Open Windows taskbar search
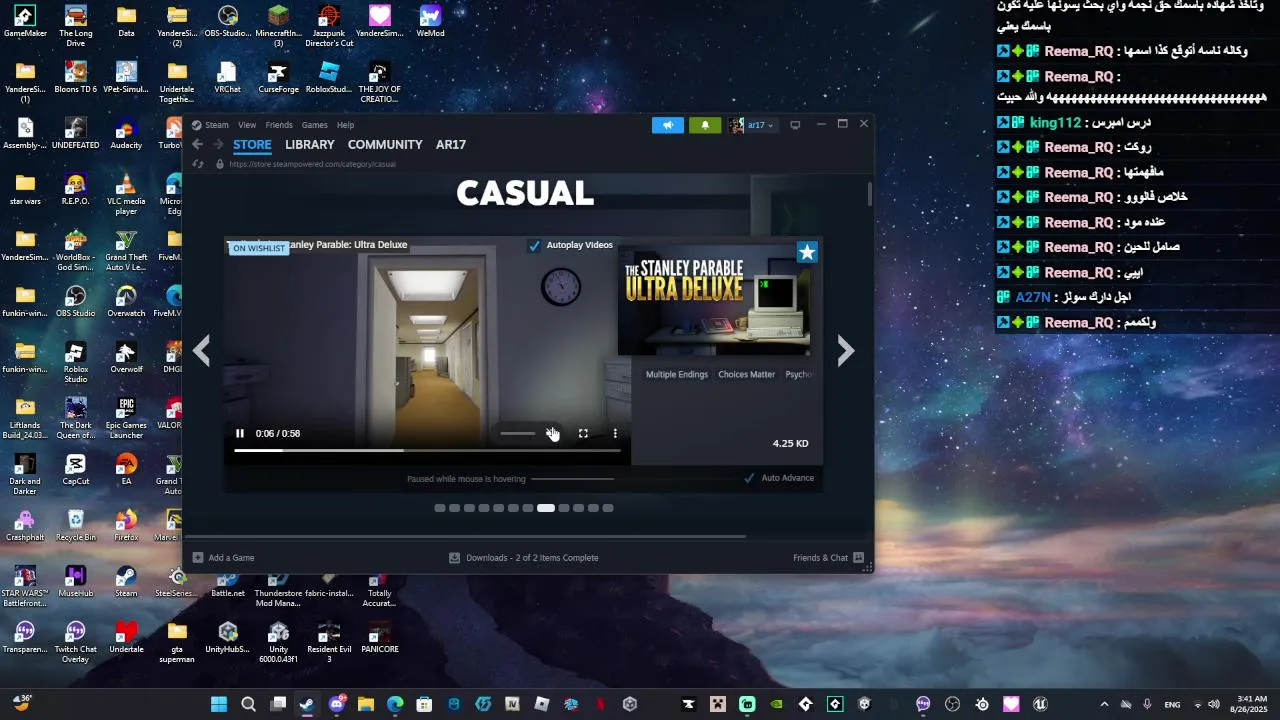The image size is (1280, 720). pos(248,704)
